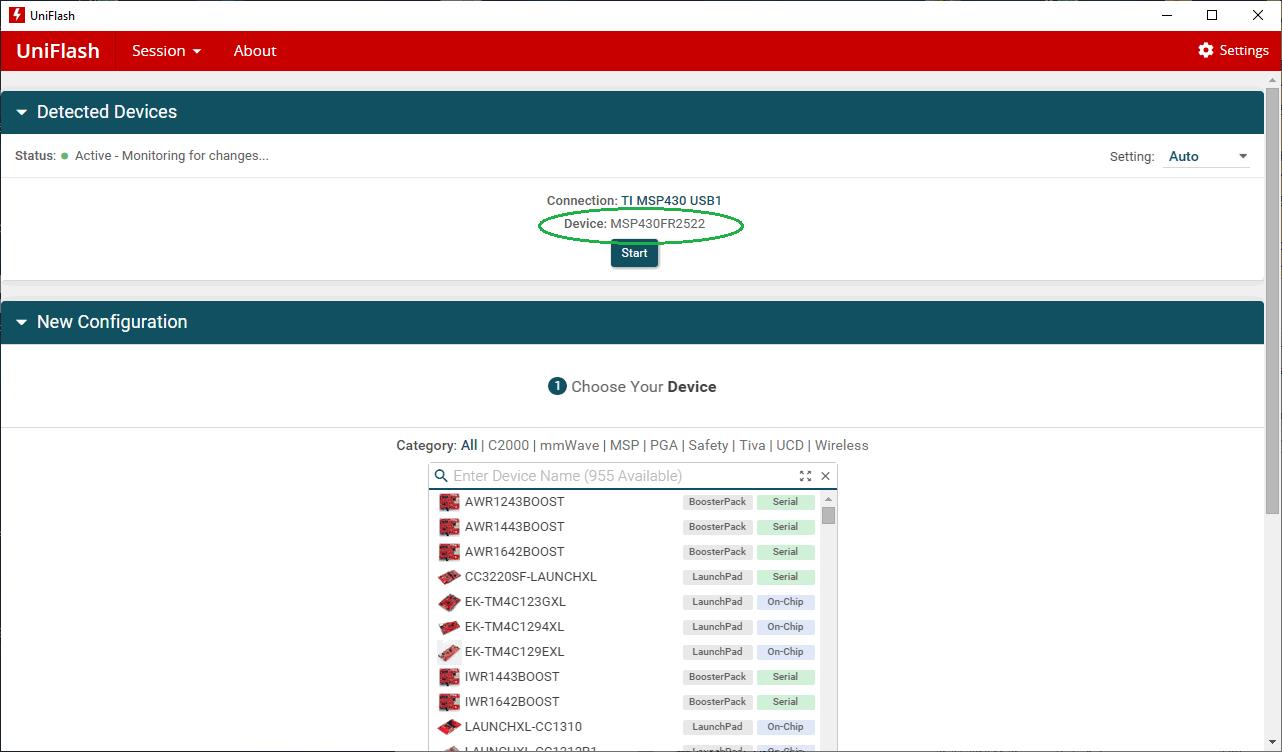Open the About page

pos(255,51)
